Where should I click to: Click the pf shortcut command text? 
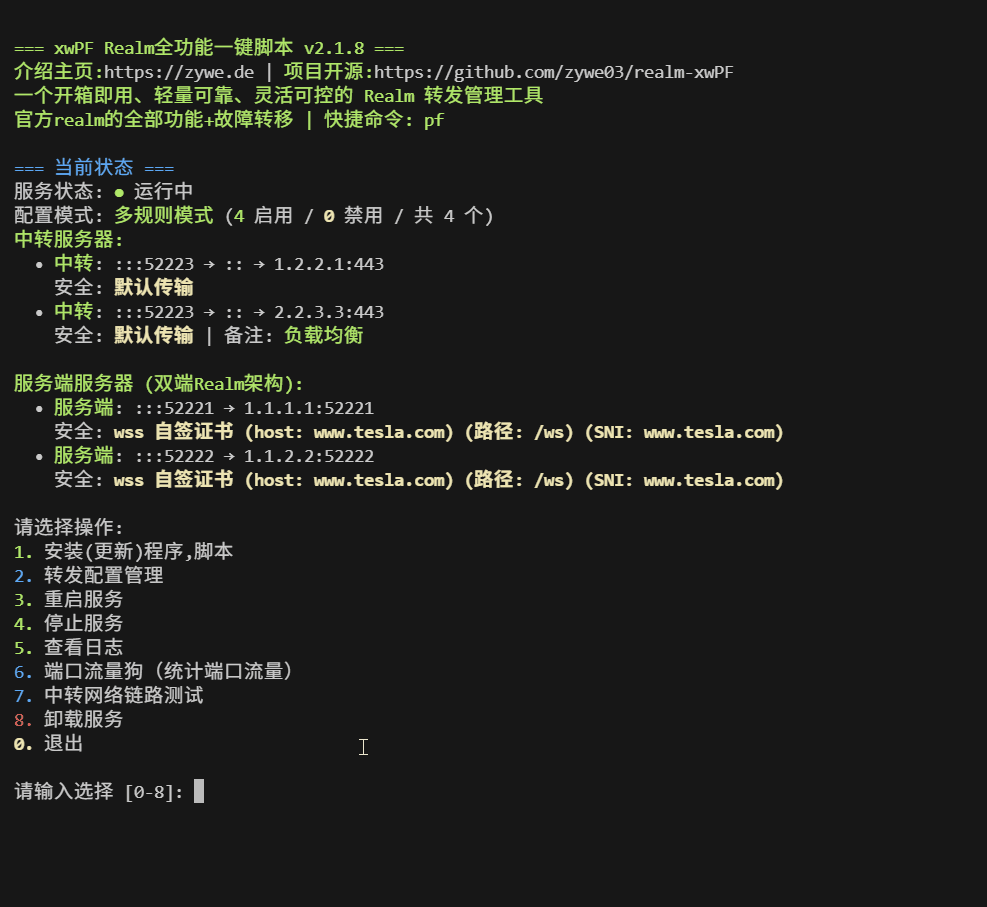pos(434,120)
